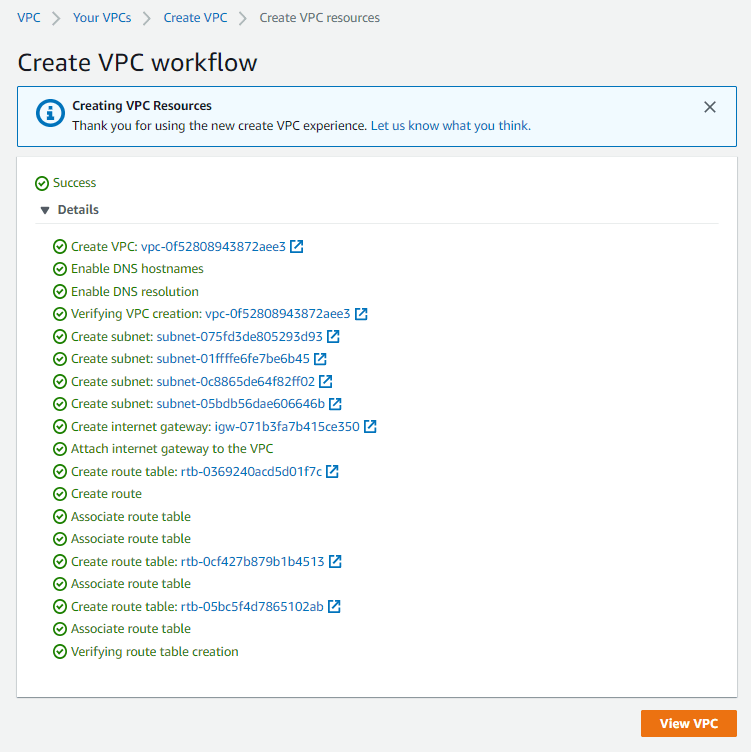Open rtb-05bc5f4d7865102ab link
This screenshot has width=751, height=752.
(x=252, y=606)
